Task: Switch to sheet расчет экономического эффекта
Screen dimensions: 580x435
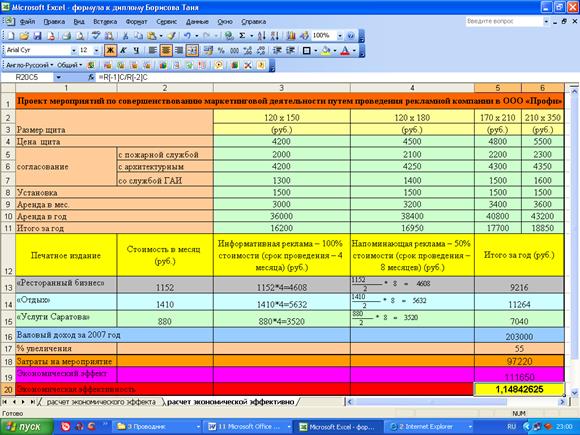Action: point(101,402)
